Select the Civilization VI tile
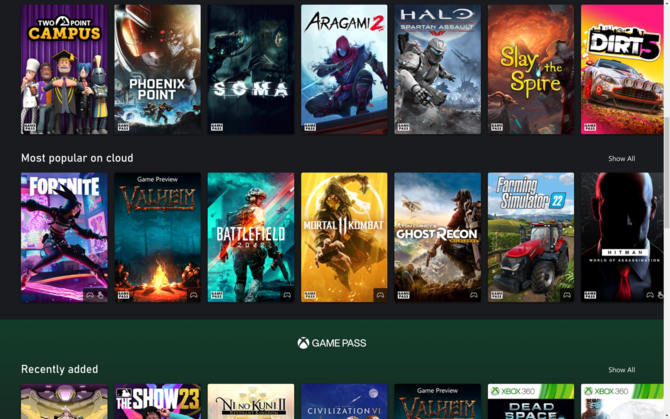Screen dimensions: 670x419 coord(344,401)
